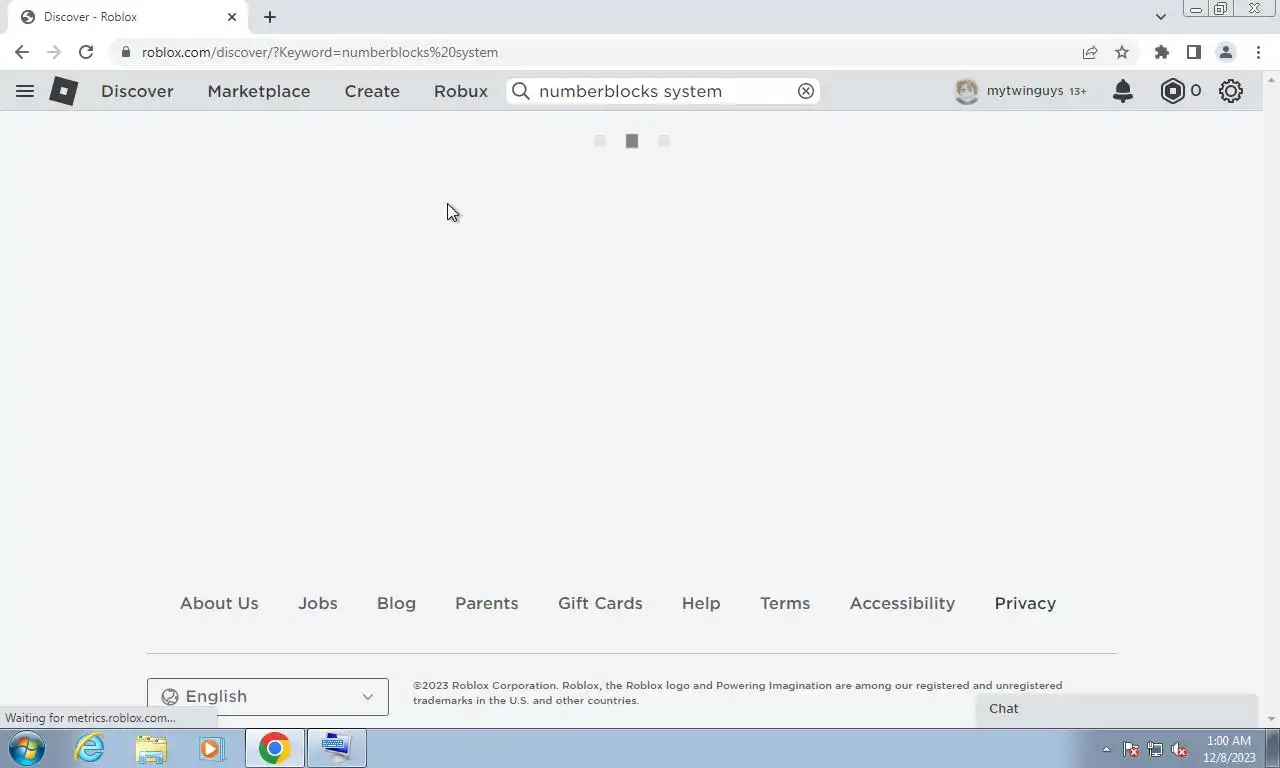
Task: Open the Terms footer link
Action: (x=785, y=603)
